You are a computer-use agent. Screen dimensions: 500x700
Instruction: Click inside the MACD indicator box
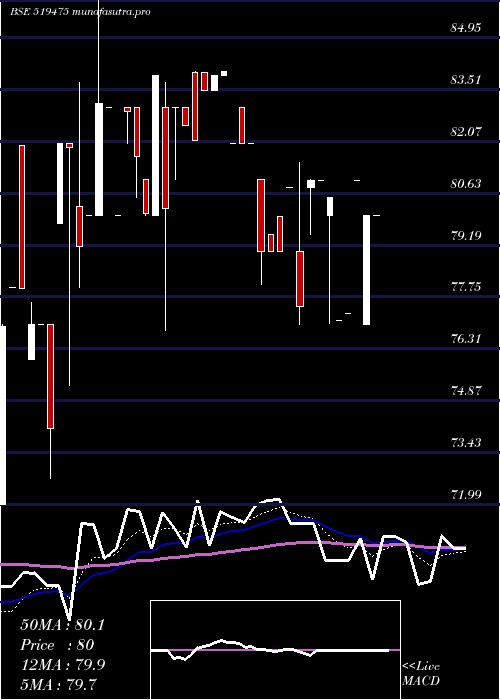tap(275, 650)
